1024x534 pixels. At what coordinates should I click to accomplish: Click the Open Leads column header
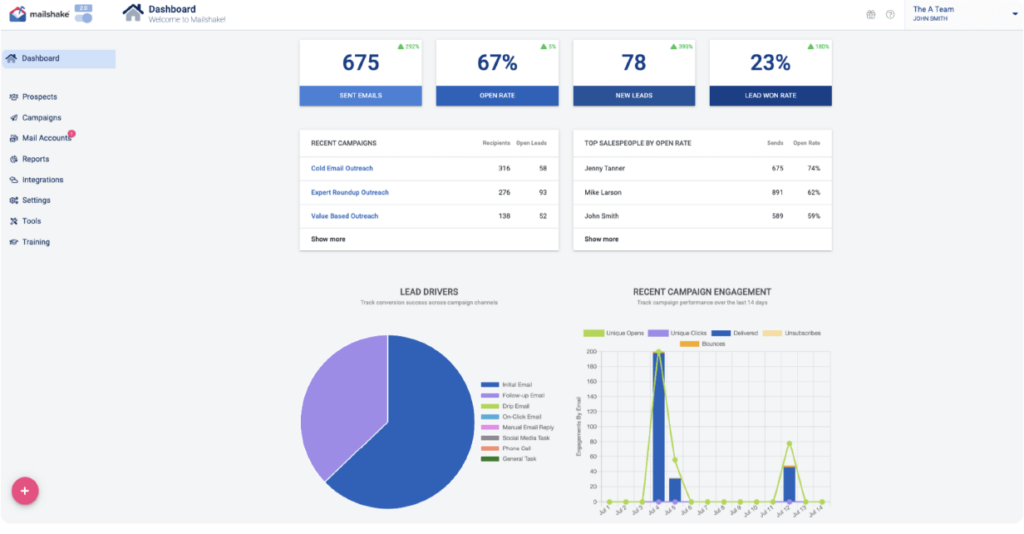(x=532, y=143)
